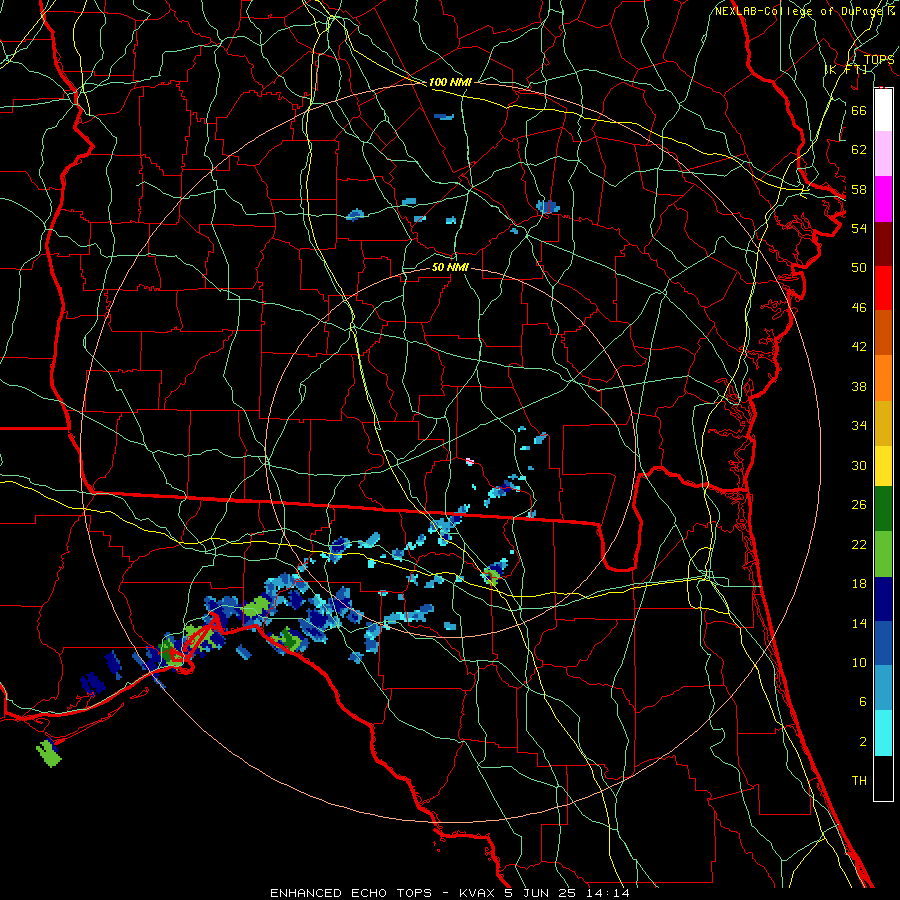This screenshot has width=900, height=900.
Task: Click the "TOPS" legend heading
Action: click(879, 60)
